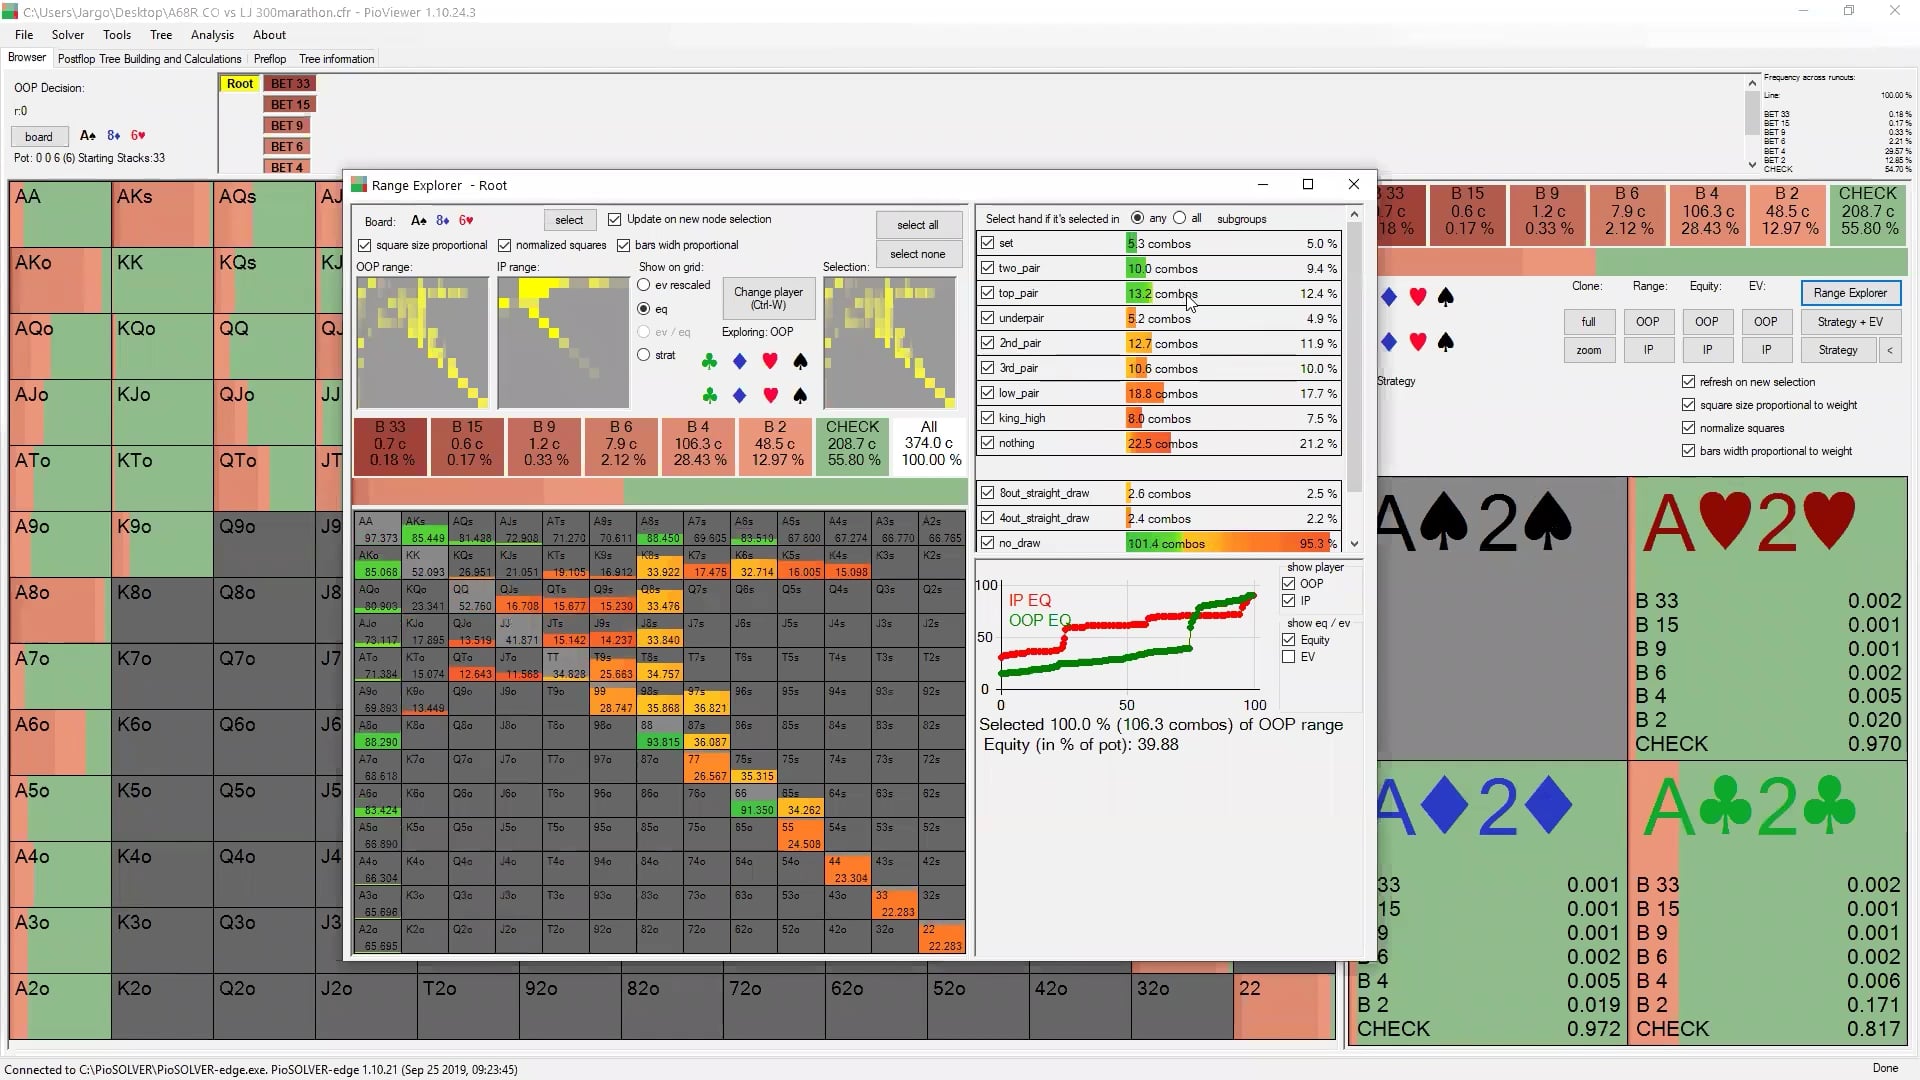Click green club in upper Range Explorer suit row
This screenshot has width=1920, height=1080.
709,361
